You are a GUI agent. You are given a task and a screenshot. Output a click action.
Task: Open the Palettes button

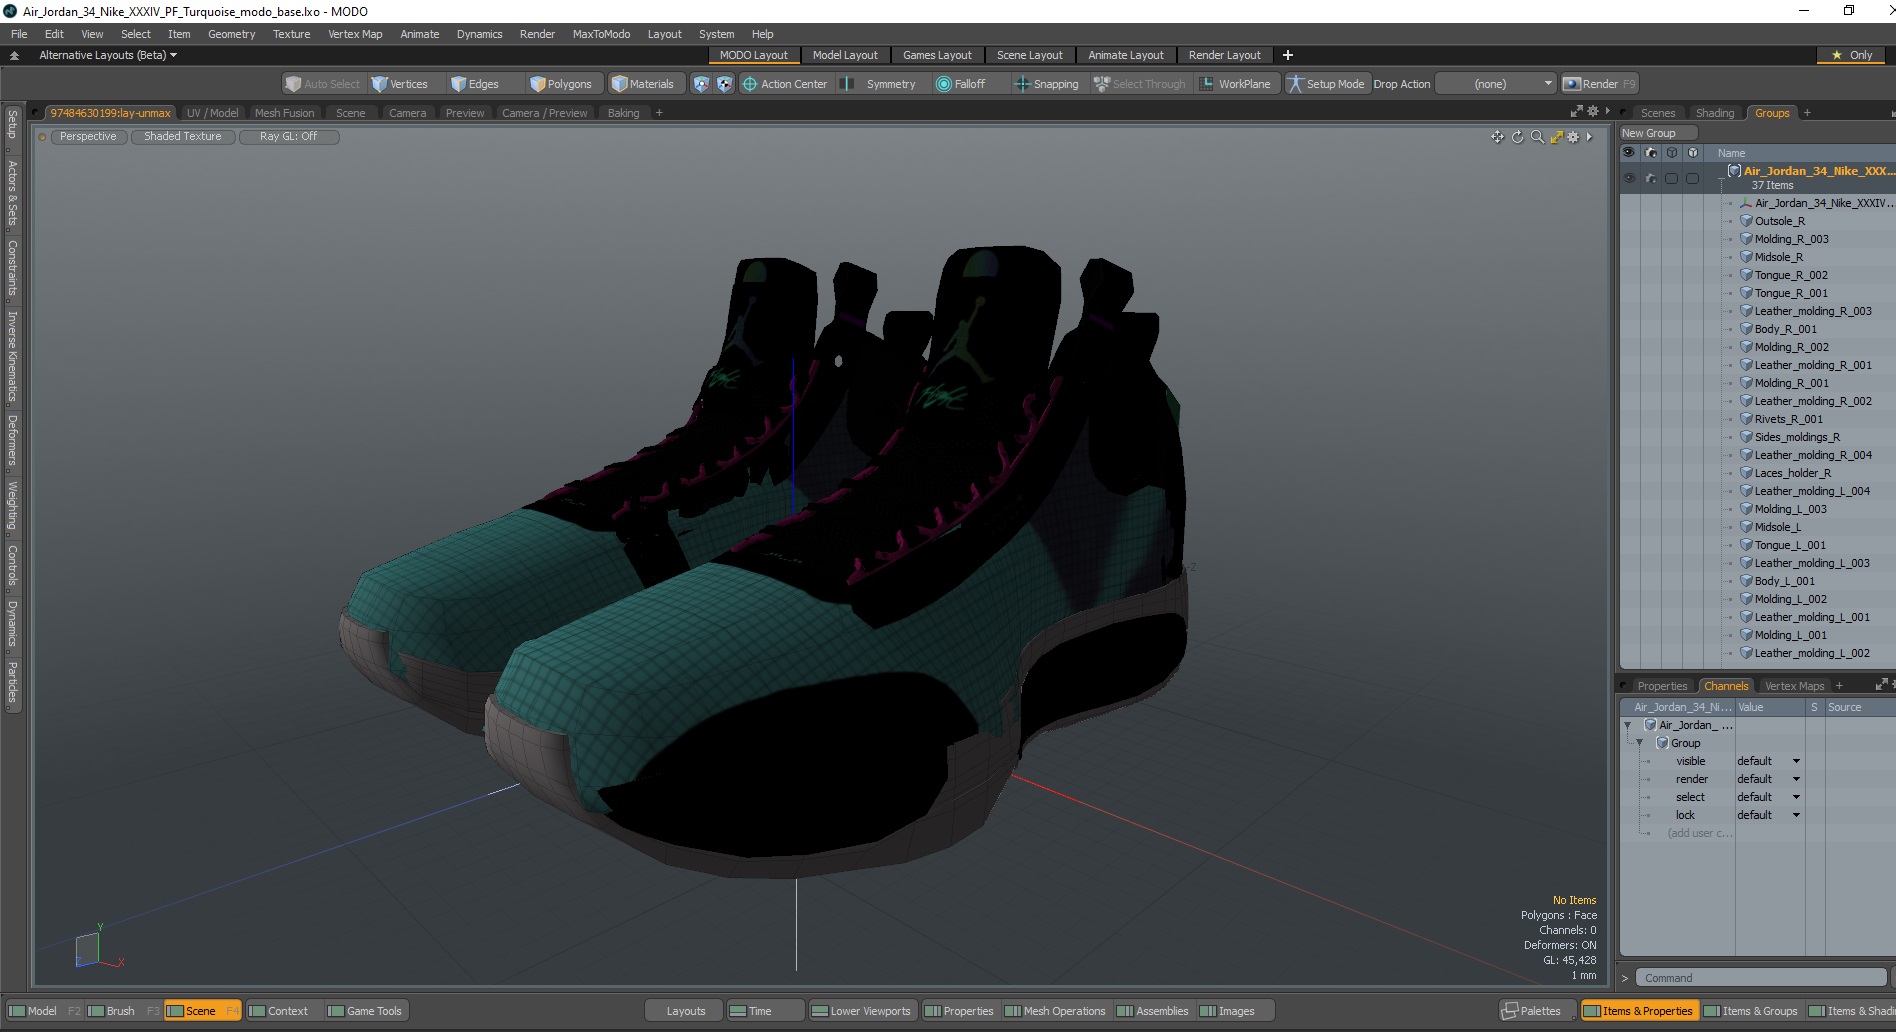coord(1538,1011)
